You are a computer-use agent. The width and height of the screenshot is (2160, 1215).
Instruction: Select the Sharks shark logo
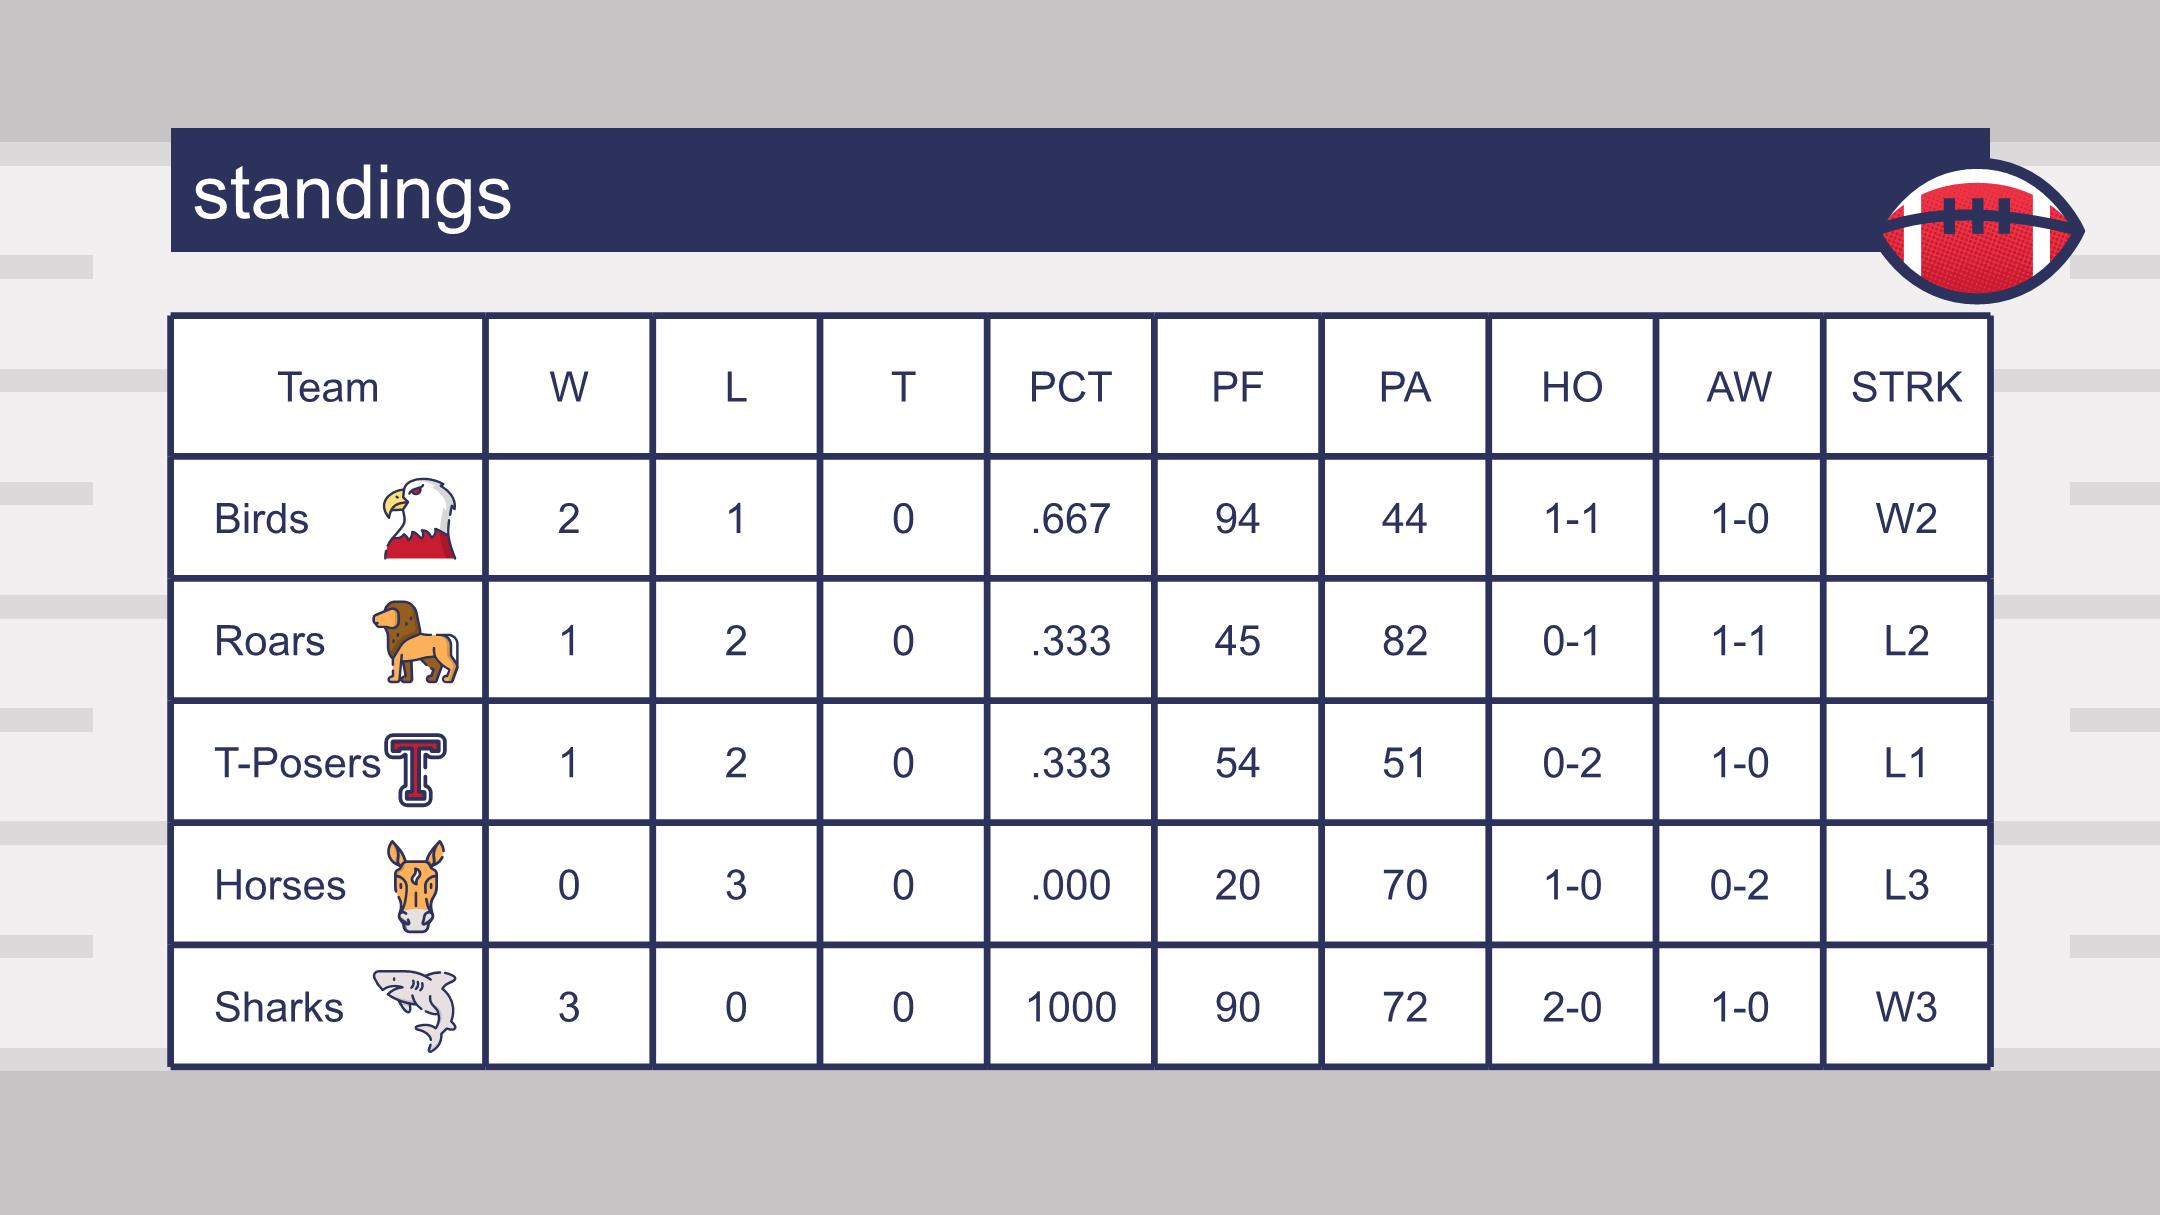tap(415, 1009)
